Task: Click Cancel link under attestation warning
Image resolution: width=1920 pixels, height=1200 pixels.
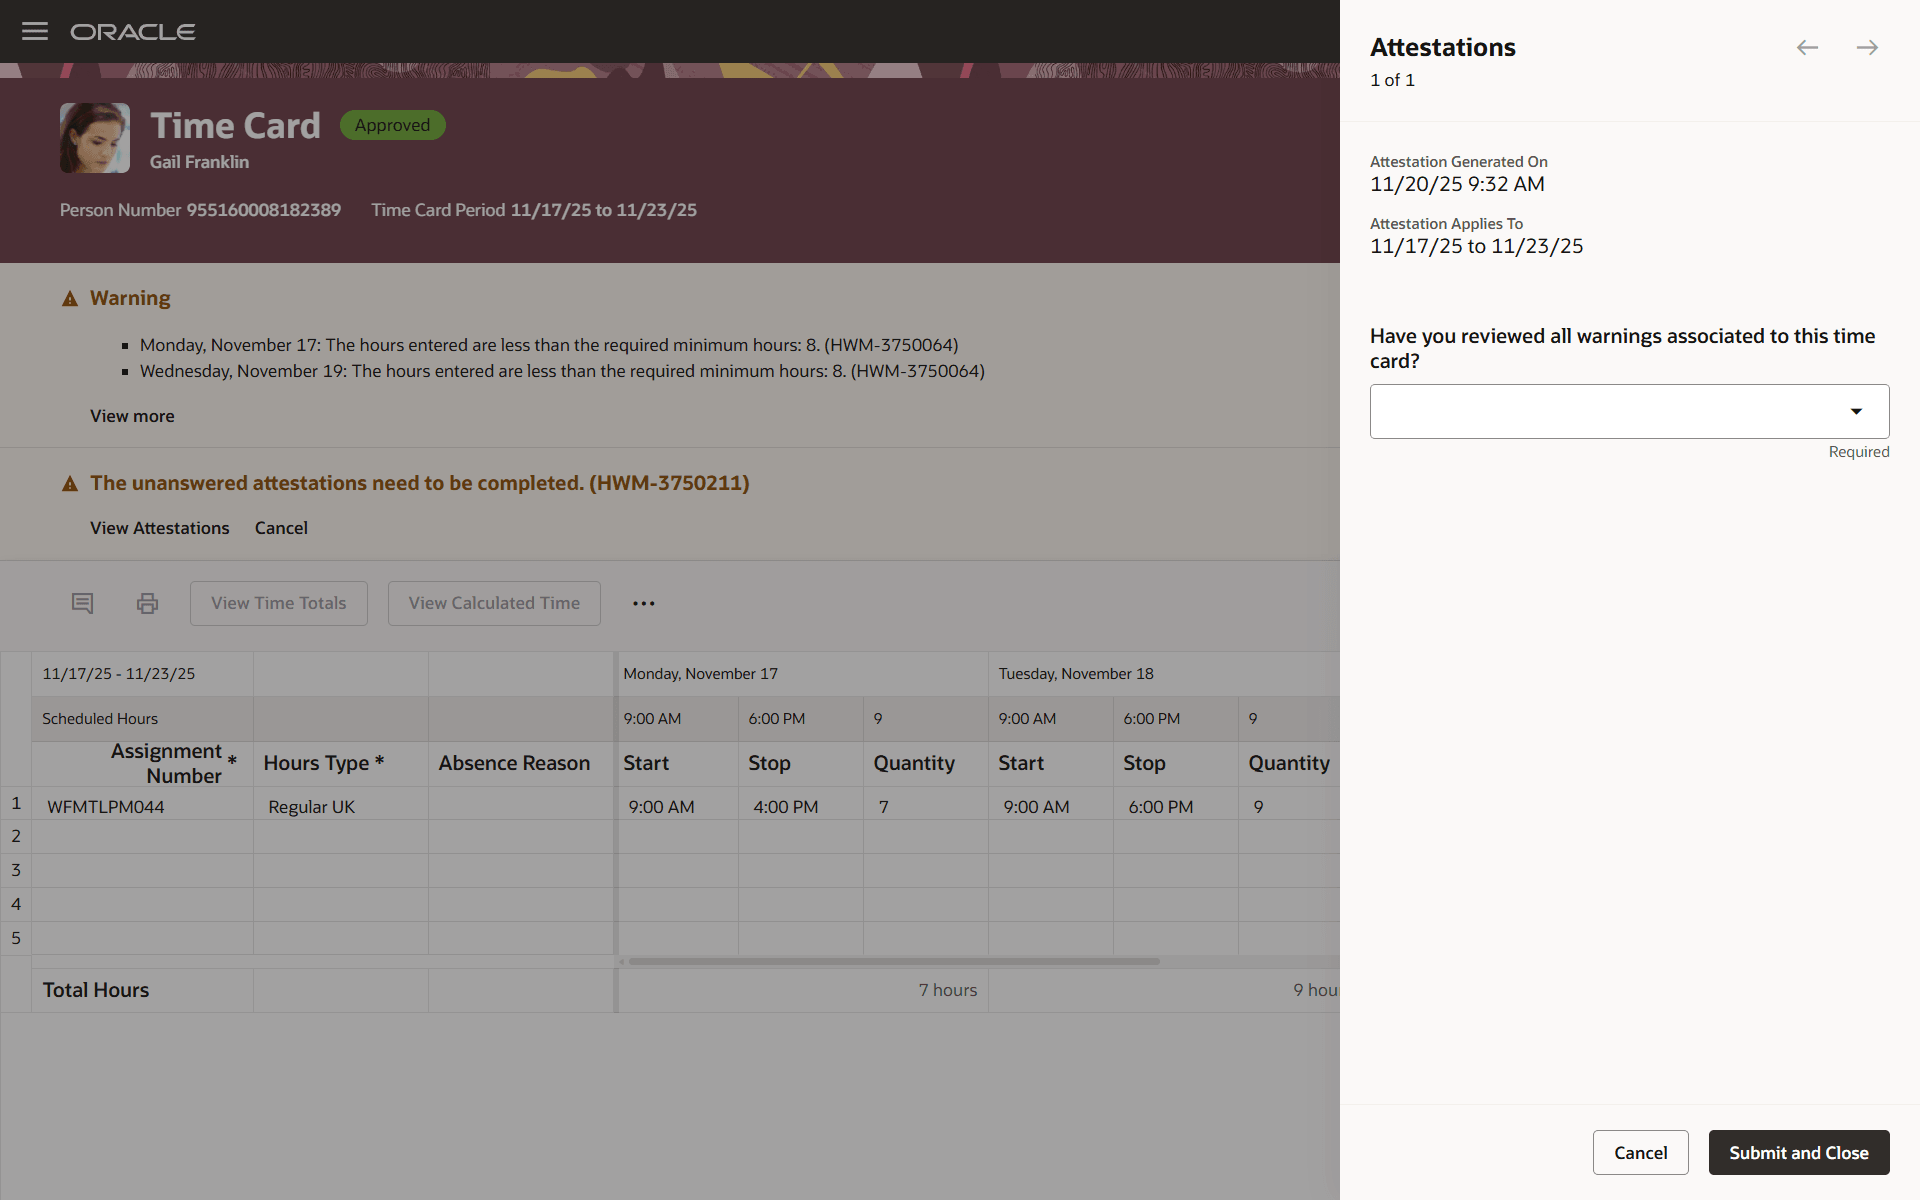Action: pyautogui.click(x=281, y=528)
